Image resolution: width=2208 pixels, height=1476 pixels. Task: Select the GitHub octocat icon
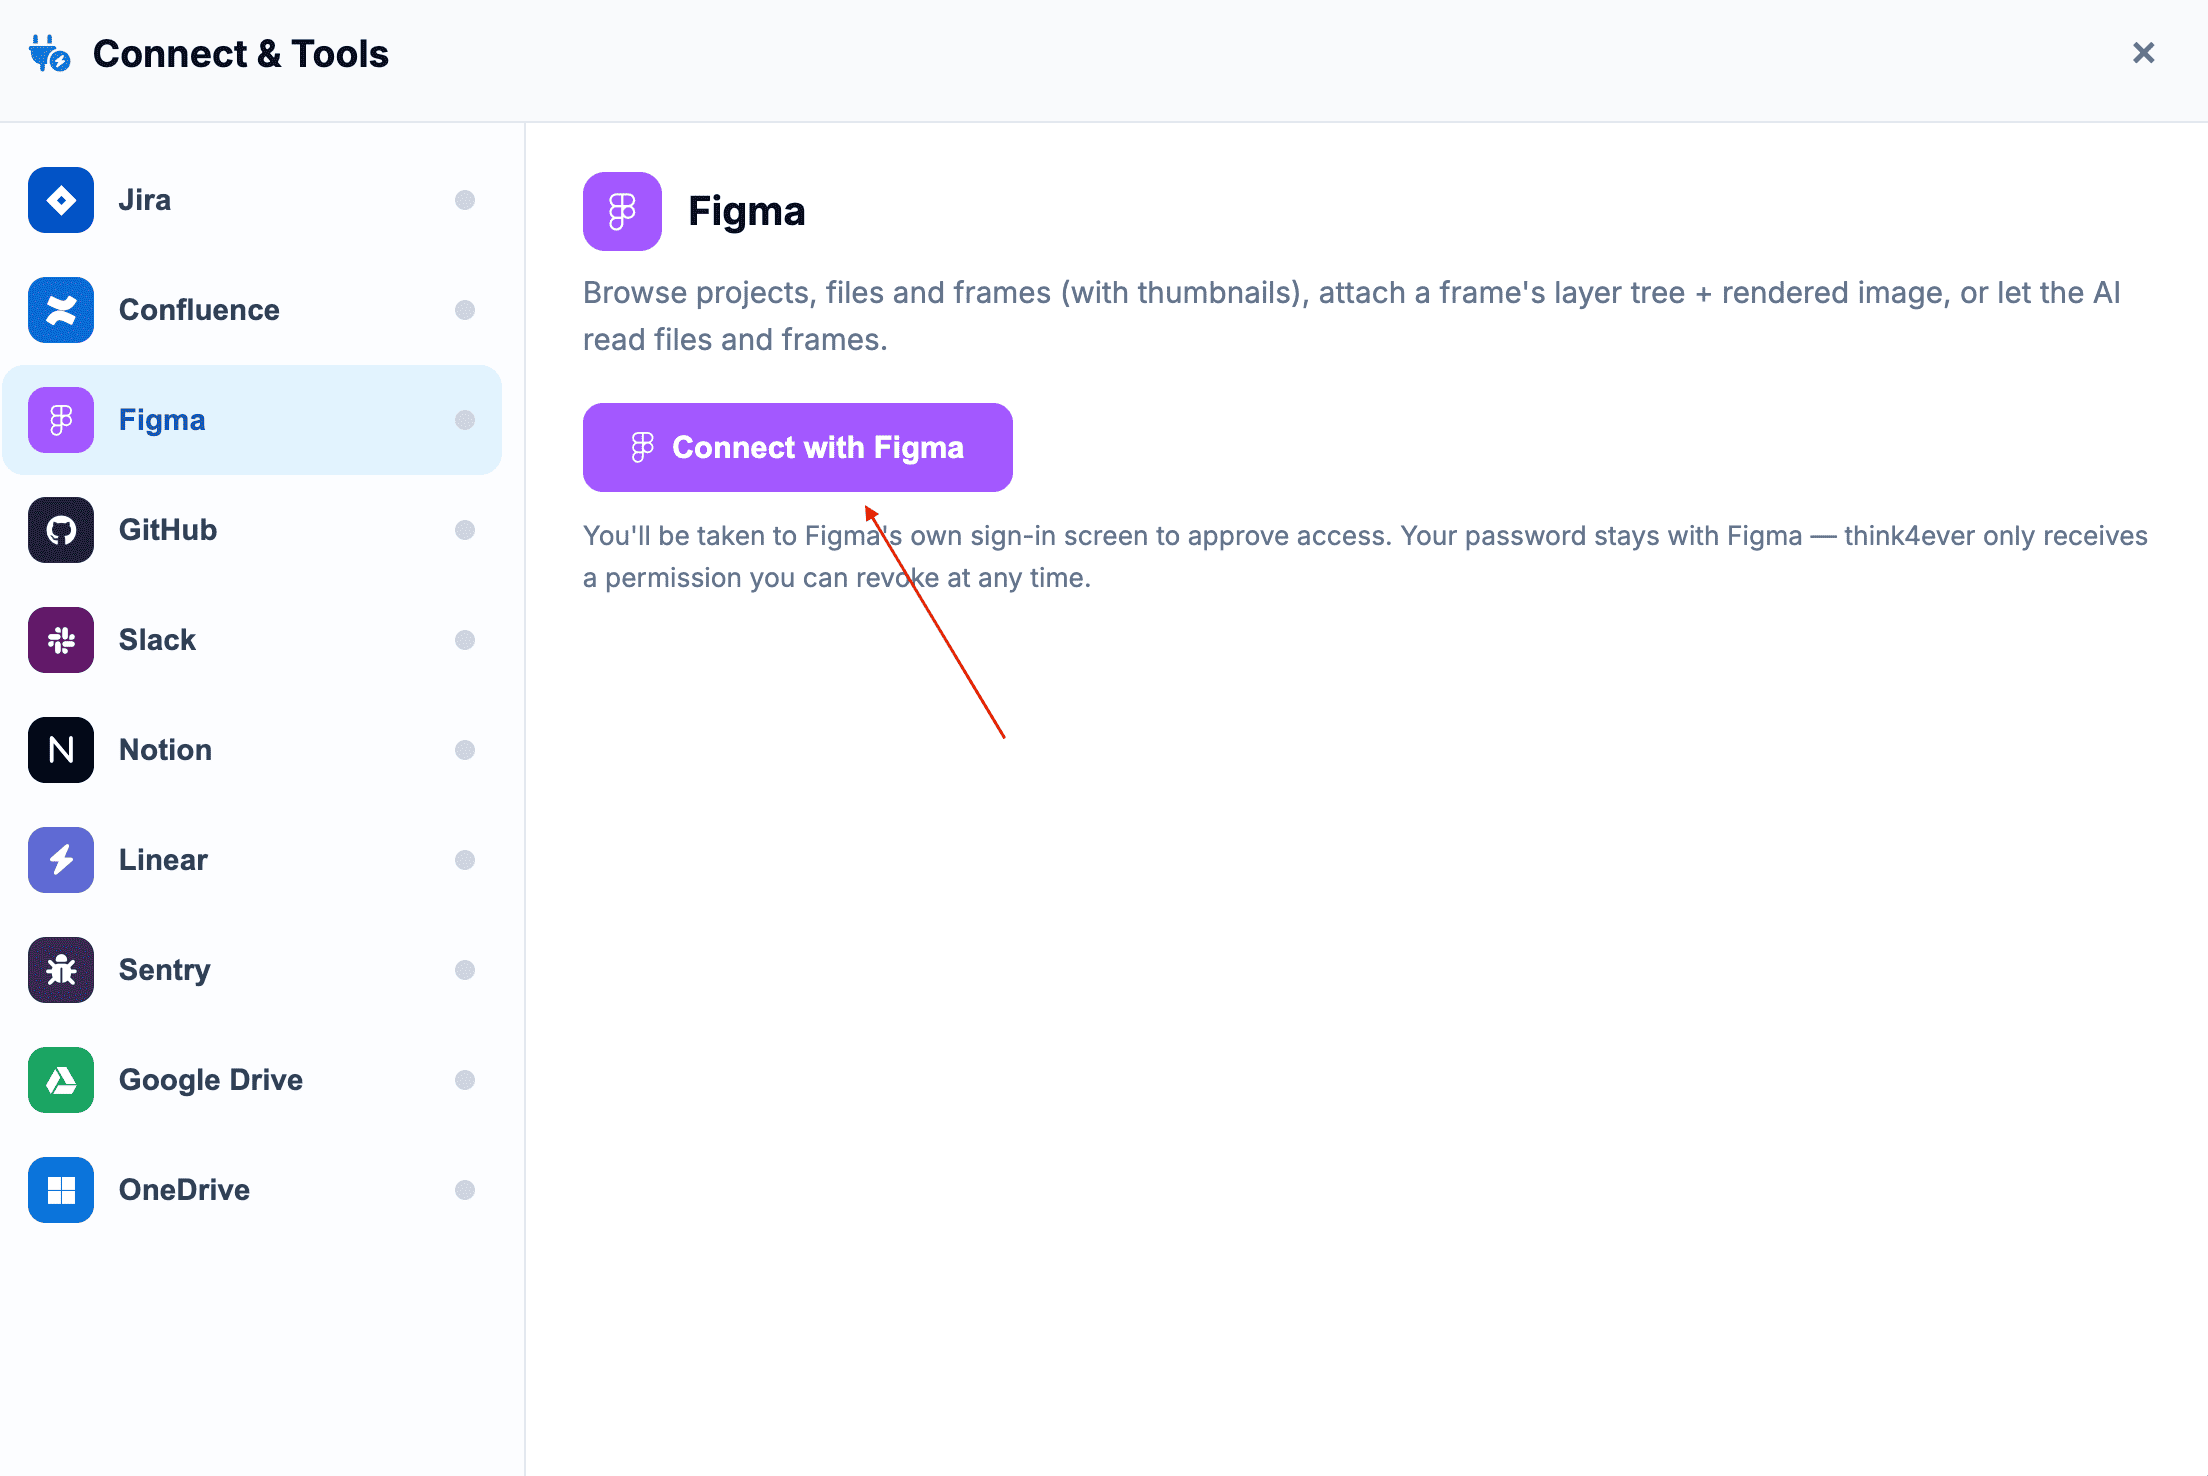click(x=61, y=530)
